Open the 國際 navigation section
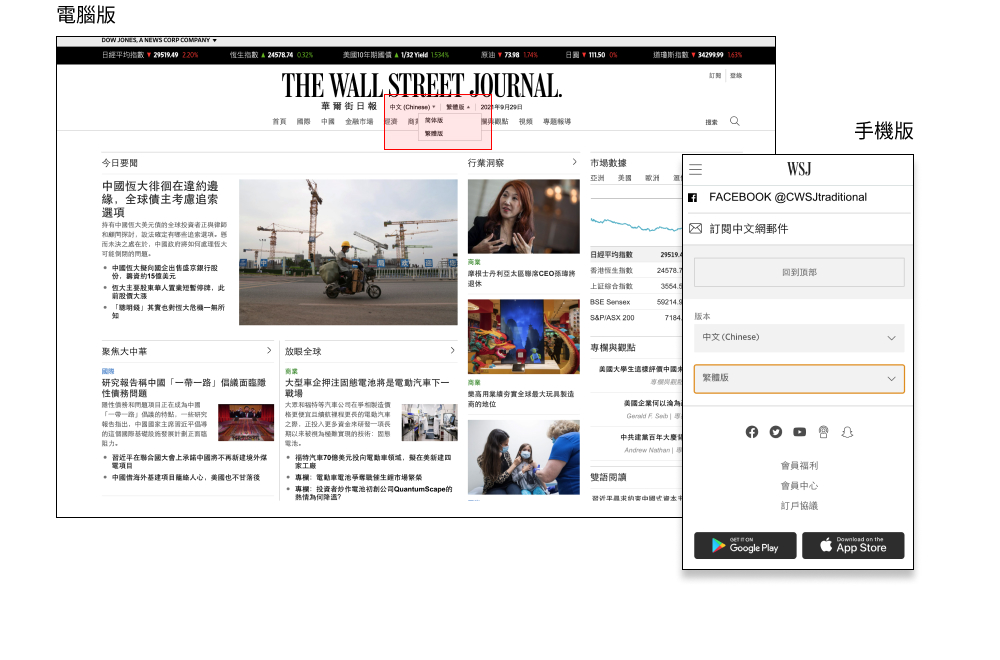 (x=304, y=122)
